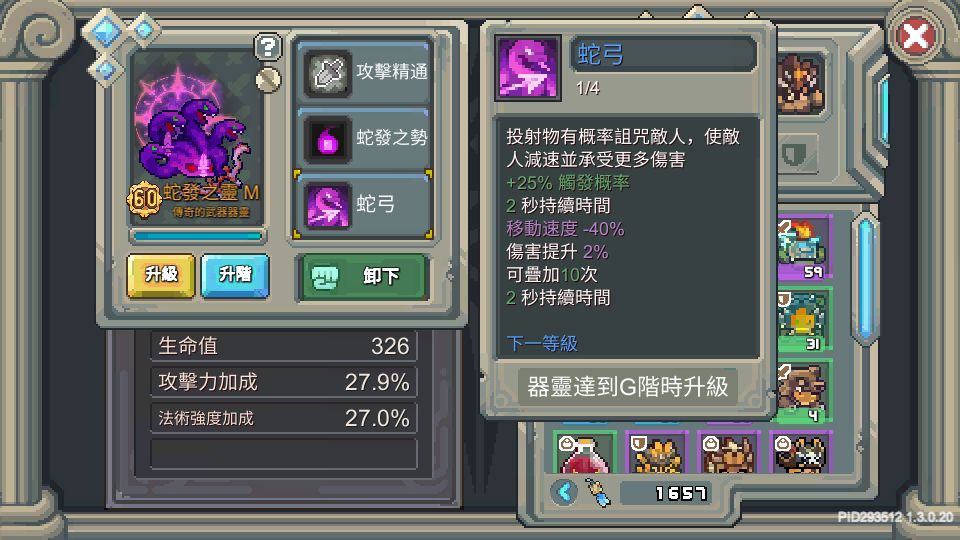960x540 pixels.
Task: Select the inventory item numbered 59
Action: coord(804,248)
